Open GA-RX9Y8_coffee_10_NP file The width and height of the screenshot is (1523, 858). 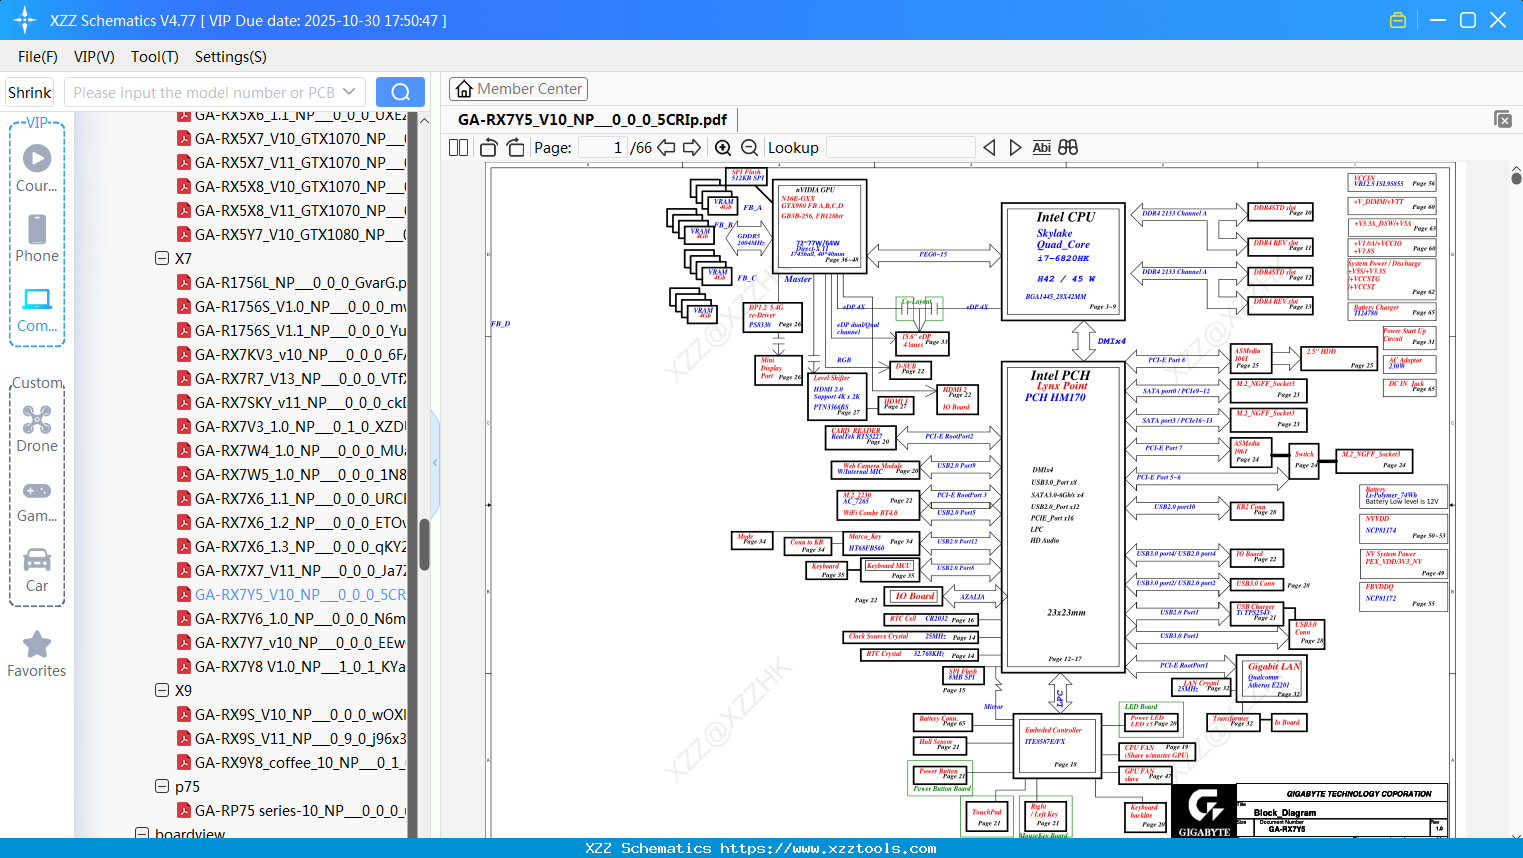click(300, 762)
